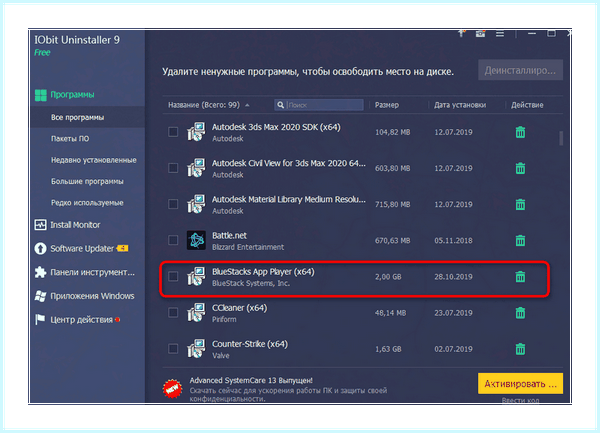Open Панели инструментов section

click(x=93, y=272)
